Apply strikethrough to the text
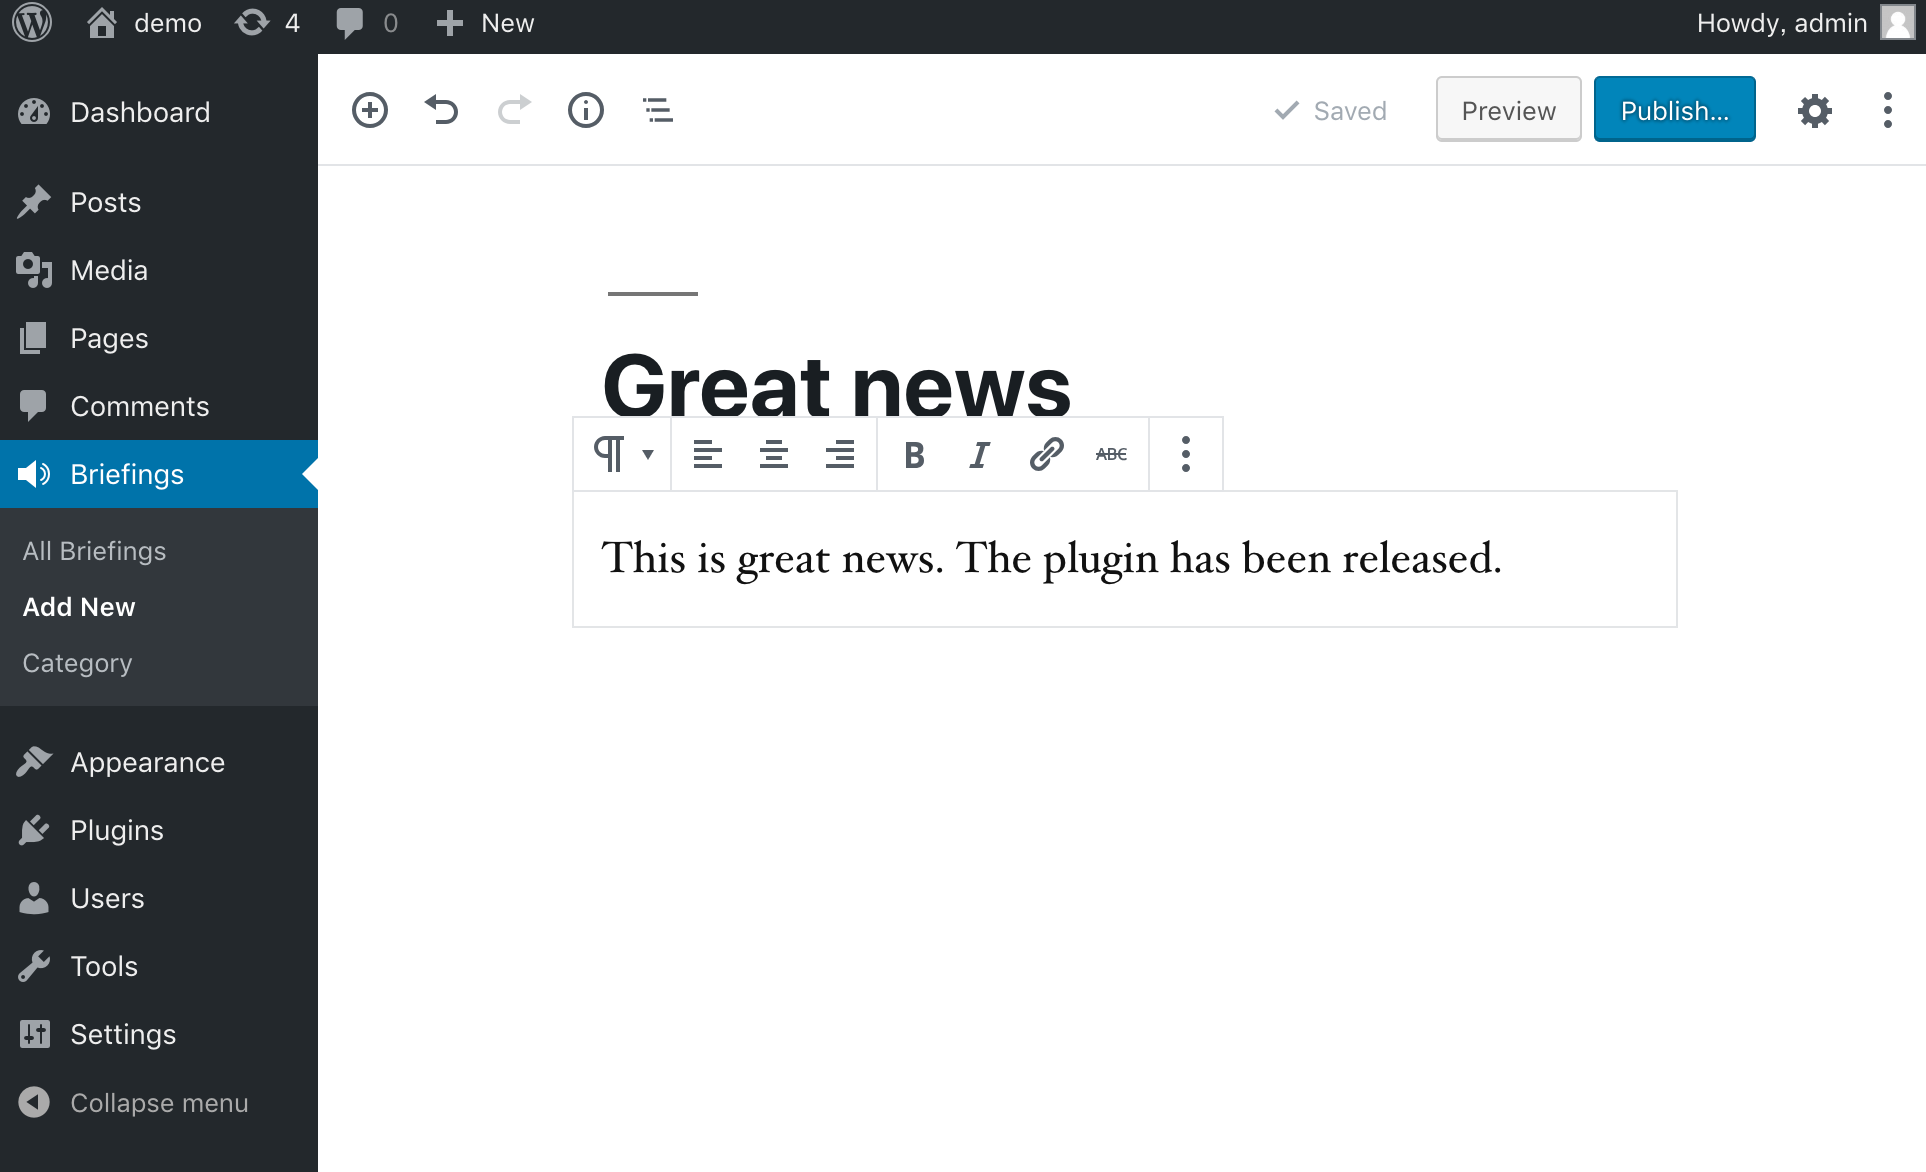Screen dimensions: 1926x1172 pyautogui.click(x=1111, y=453)
